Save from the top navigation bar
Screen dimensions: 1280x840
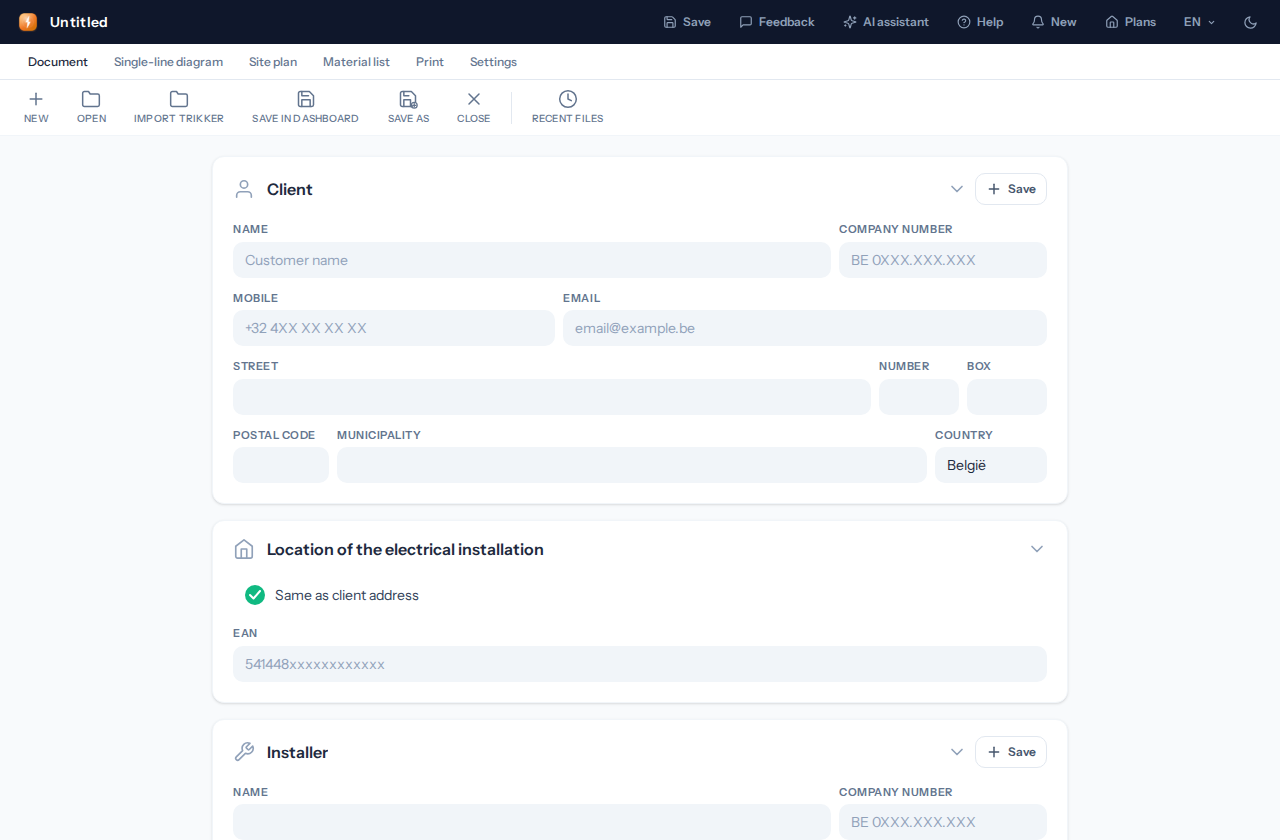pos(687,22)
